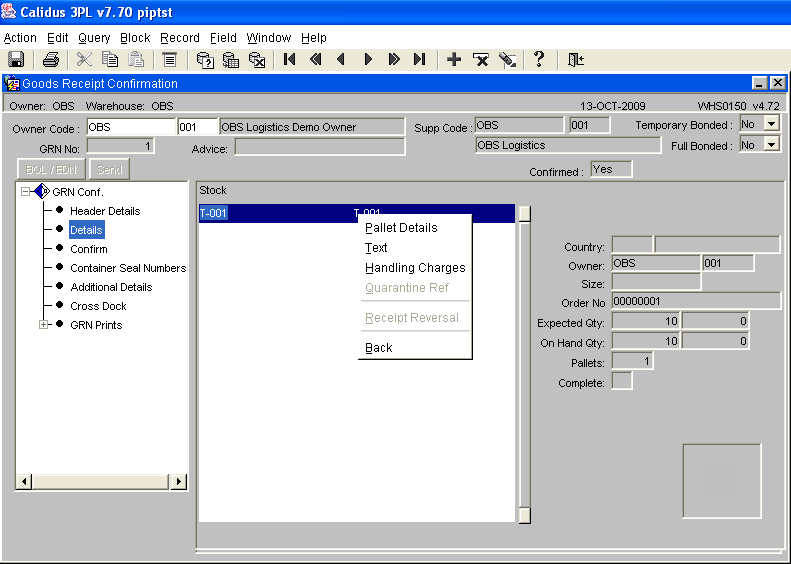This screenshot has width=791, height=564.
Task: Click the stock list scroll down button
Action: tap(525, 515)
